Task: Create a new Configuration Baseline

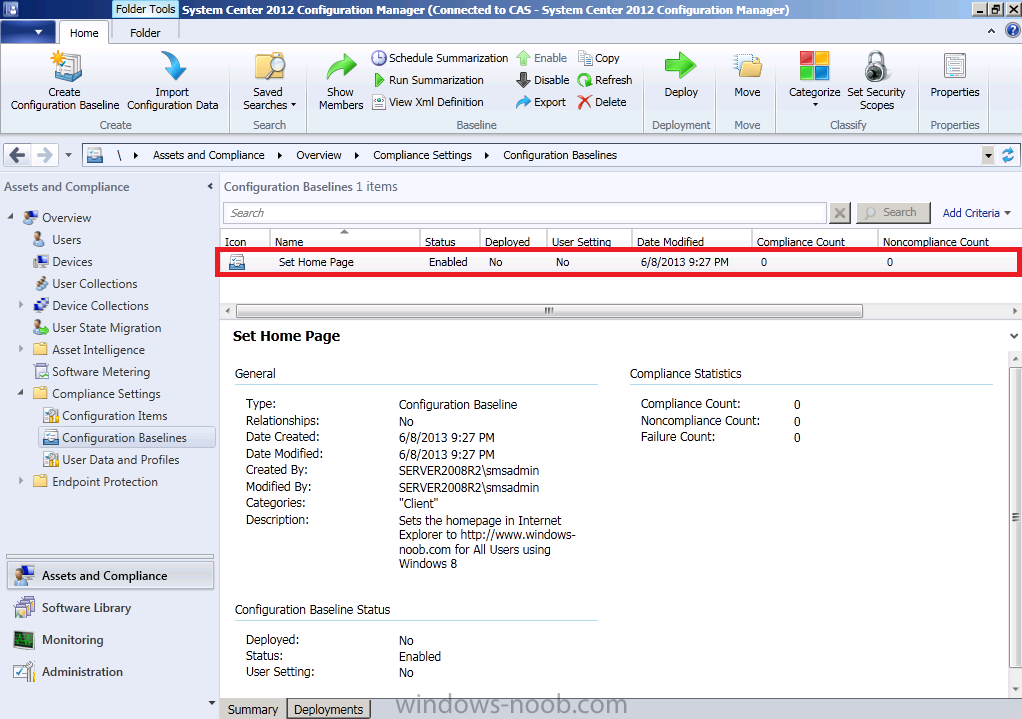Action: click(x=65, y=81)
